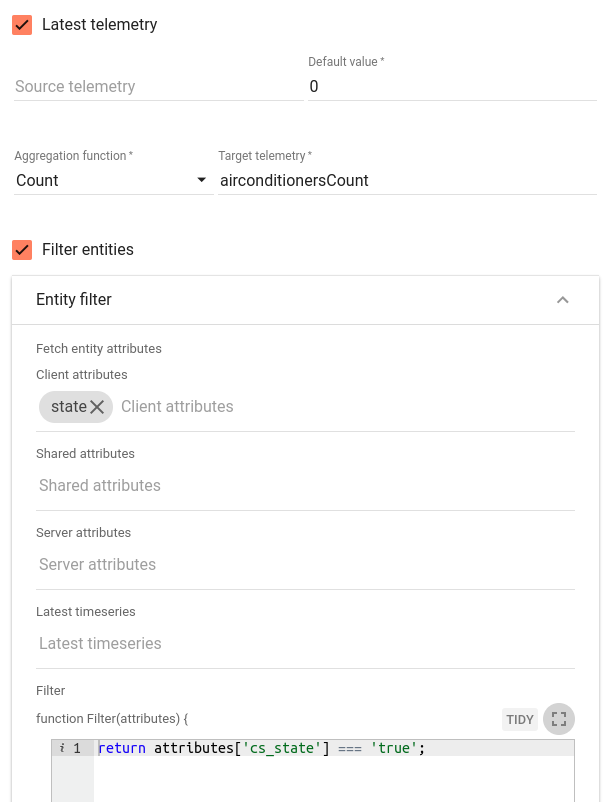Remove the state chip with X icon
610x802 pixels.
tap(97, 407)
